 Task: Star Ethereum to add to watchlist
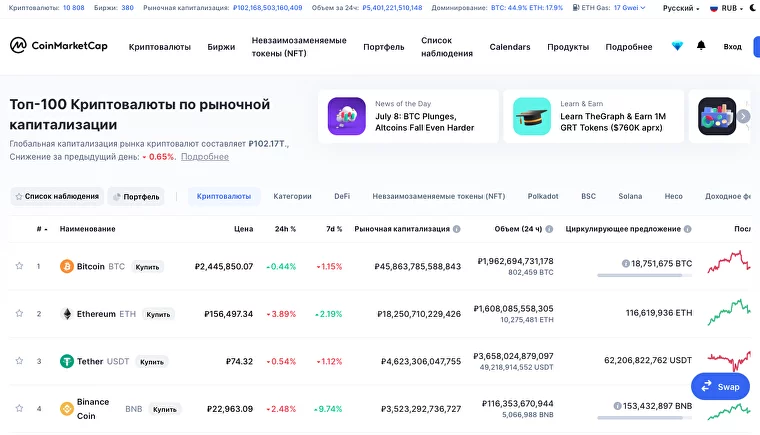point(19,314)
